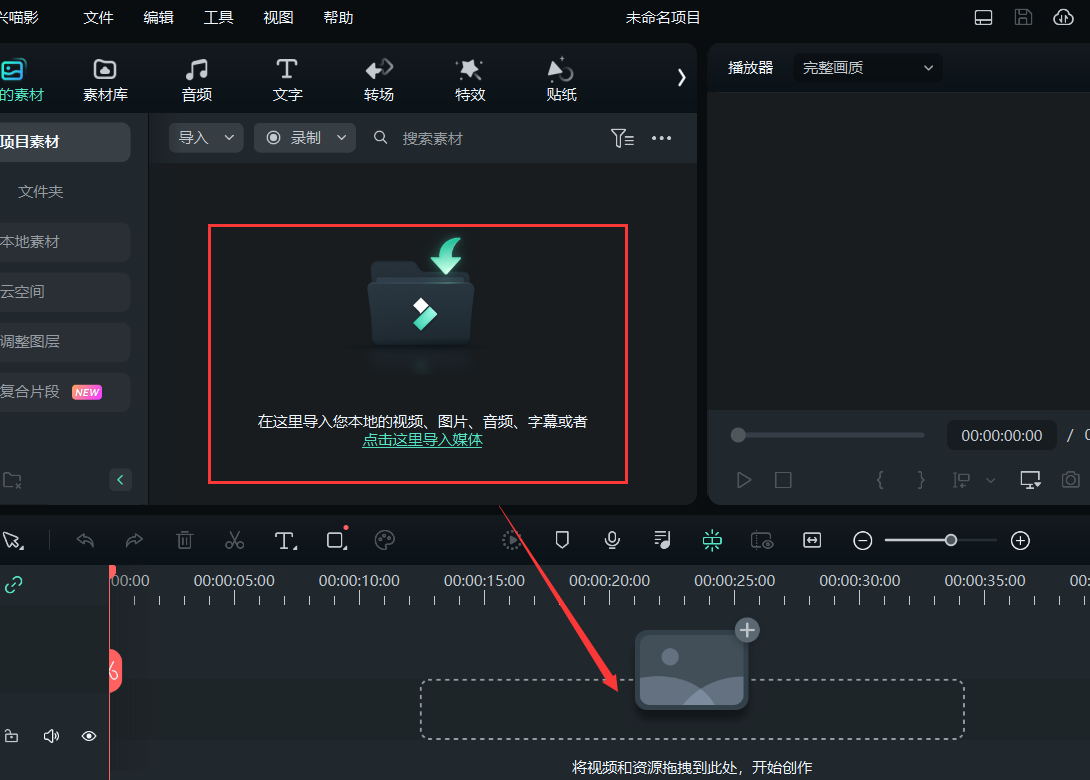Open the 文件 menu
The height and width of the screenshot is (780, 1090).
click(98, 18)
